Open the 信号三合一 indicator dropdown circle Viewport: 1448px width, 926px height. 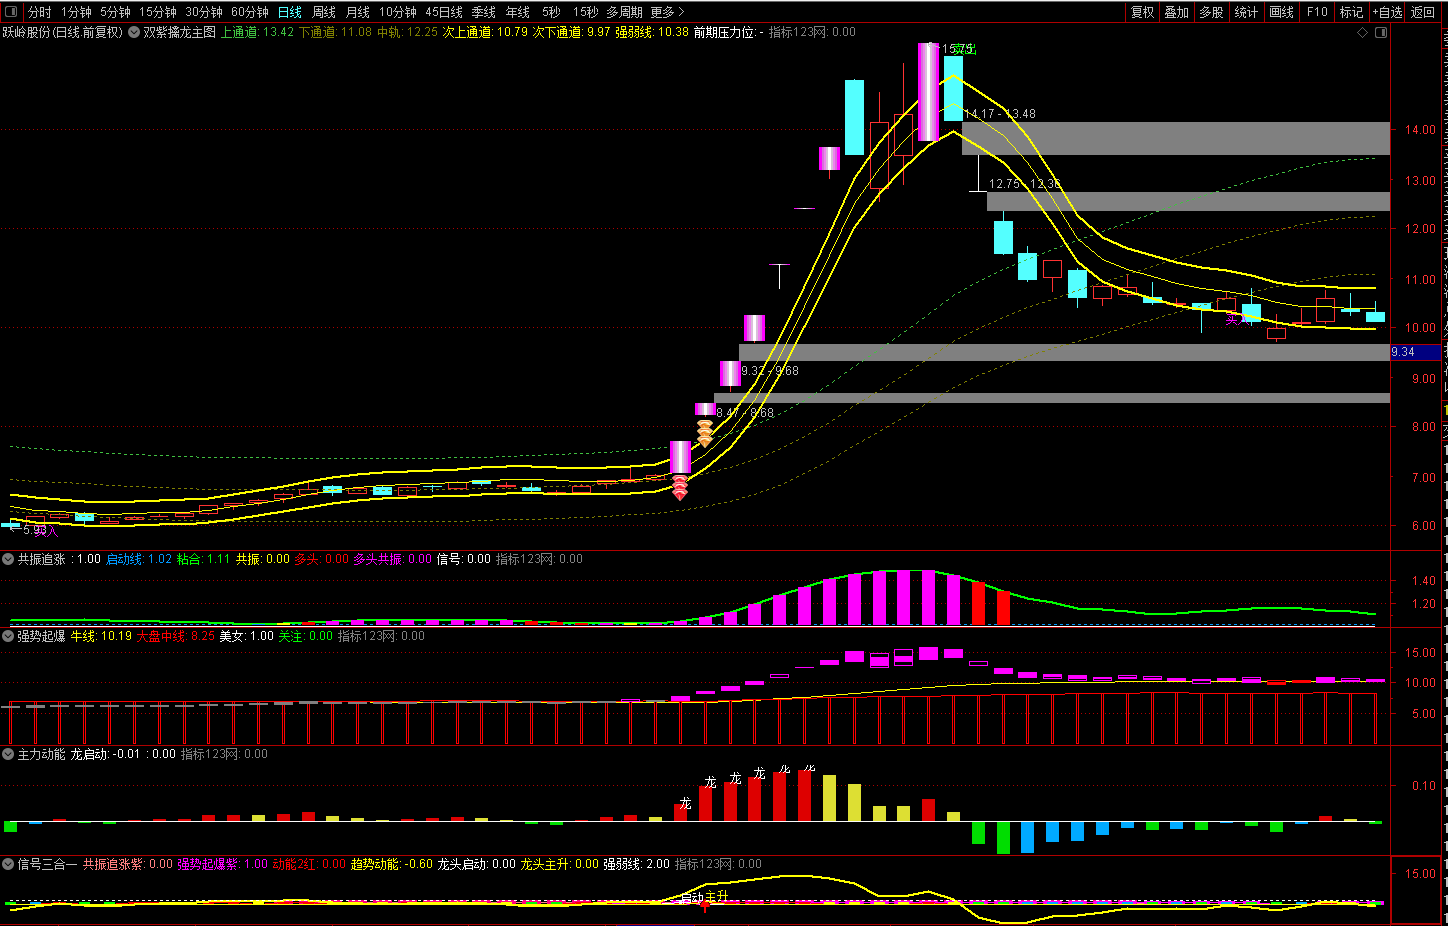[x=8, y=864]
